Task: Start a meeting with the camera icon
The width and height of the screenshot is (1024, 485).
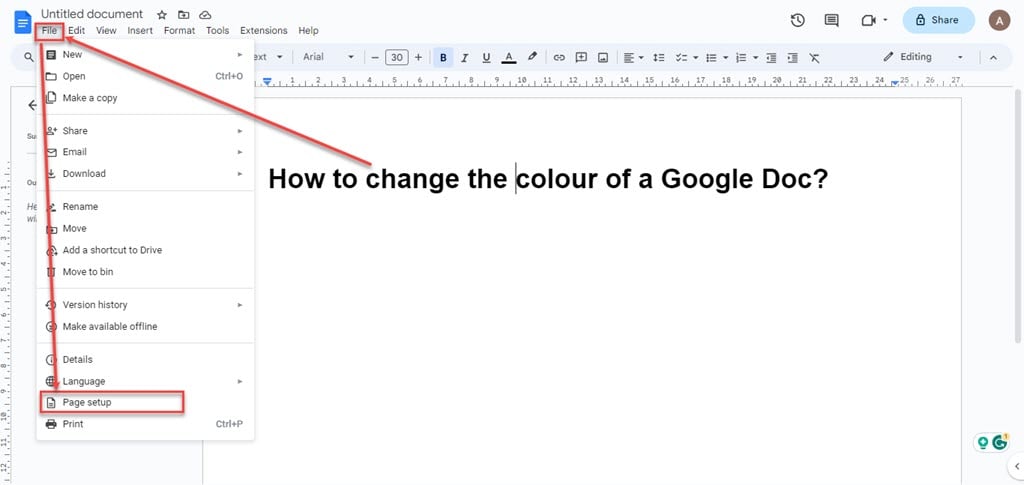Action: coord(868,20)
